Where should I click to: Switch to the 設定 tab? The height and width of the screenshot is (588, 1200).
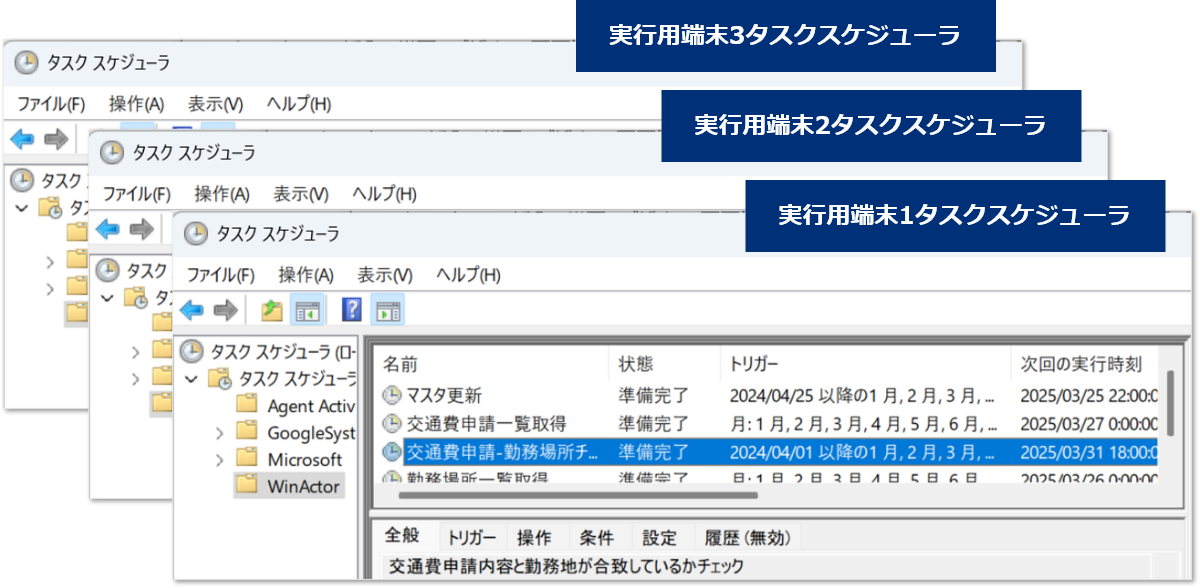pyautogui.click(x=659, y=537)
